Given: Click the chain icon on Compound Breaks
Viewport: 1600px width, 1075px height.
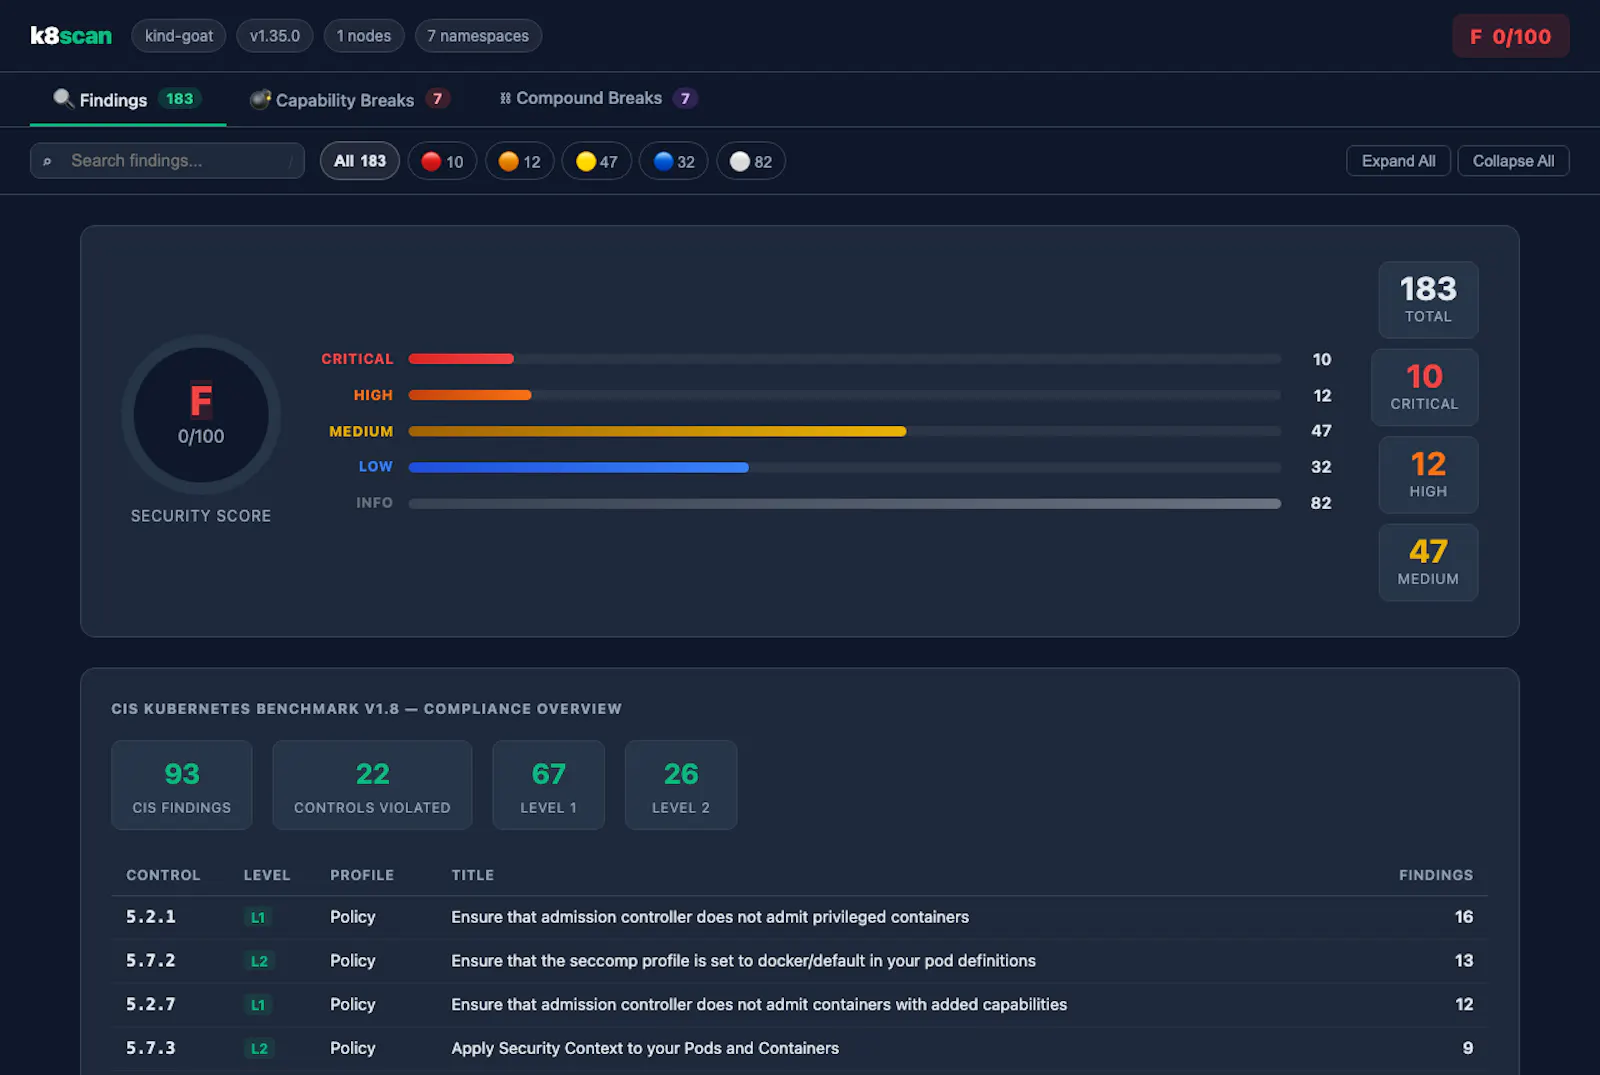Looking at the screenshot, I should coord(505,98).
